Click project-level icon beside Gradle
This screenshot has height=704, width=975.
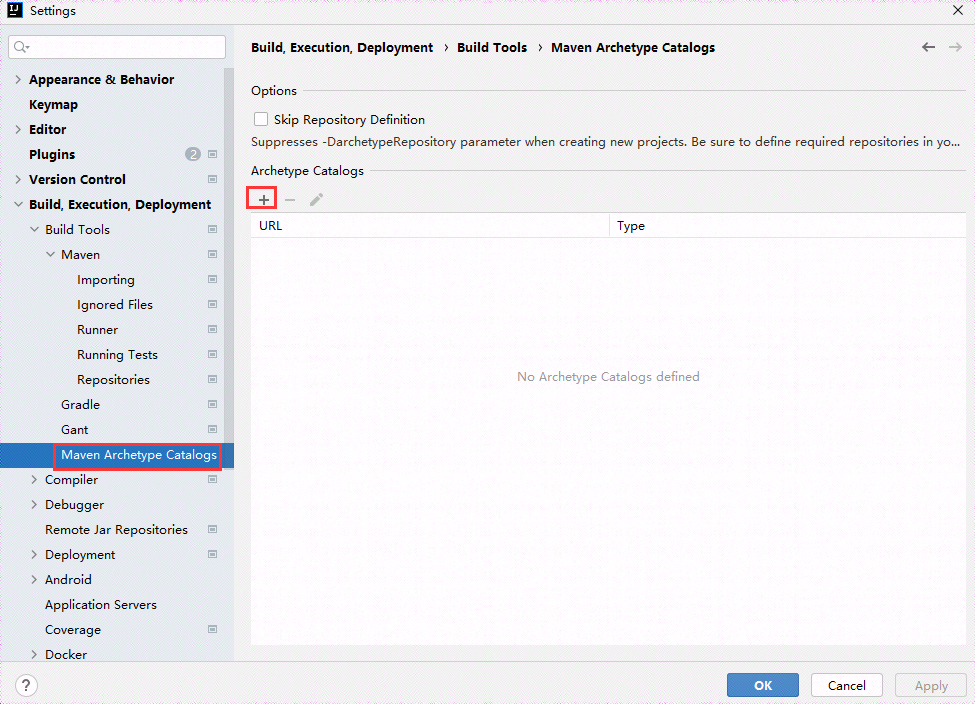tap(213, 404)
